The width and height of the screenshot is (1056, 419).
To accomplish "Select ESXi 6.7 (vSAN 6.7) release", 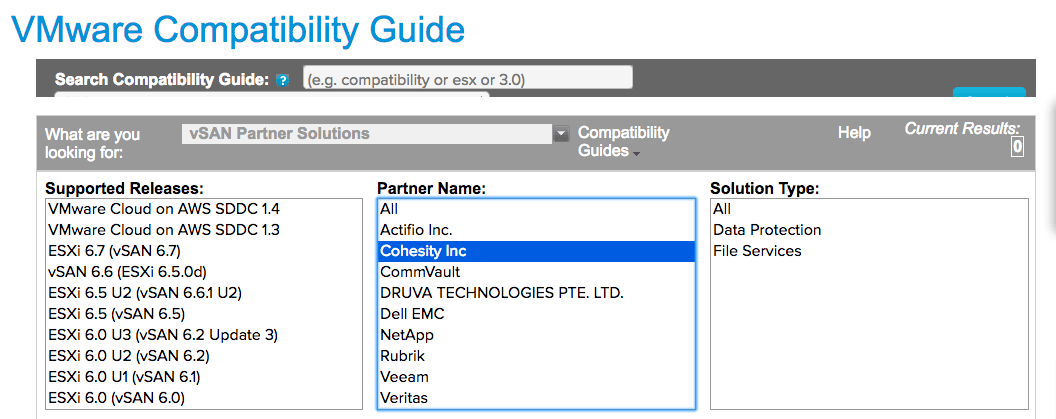I will click(114, 251).
